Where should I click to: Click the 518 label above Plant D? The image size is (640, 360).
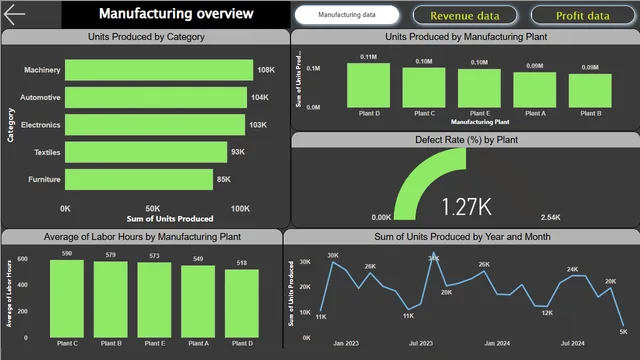[x=242, y=263]
